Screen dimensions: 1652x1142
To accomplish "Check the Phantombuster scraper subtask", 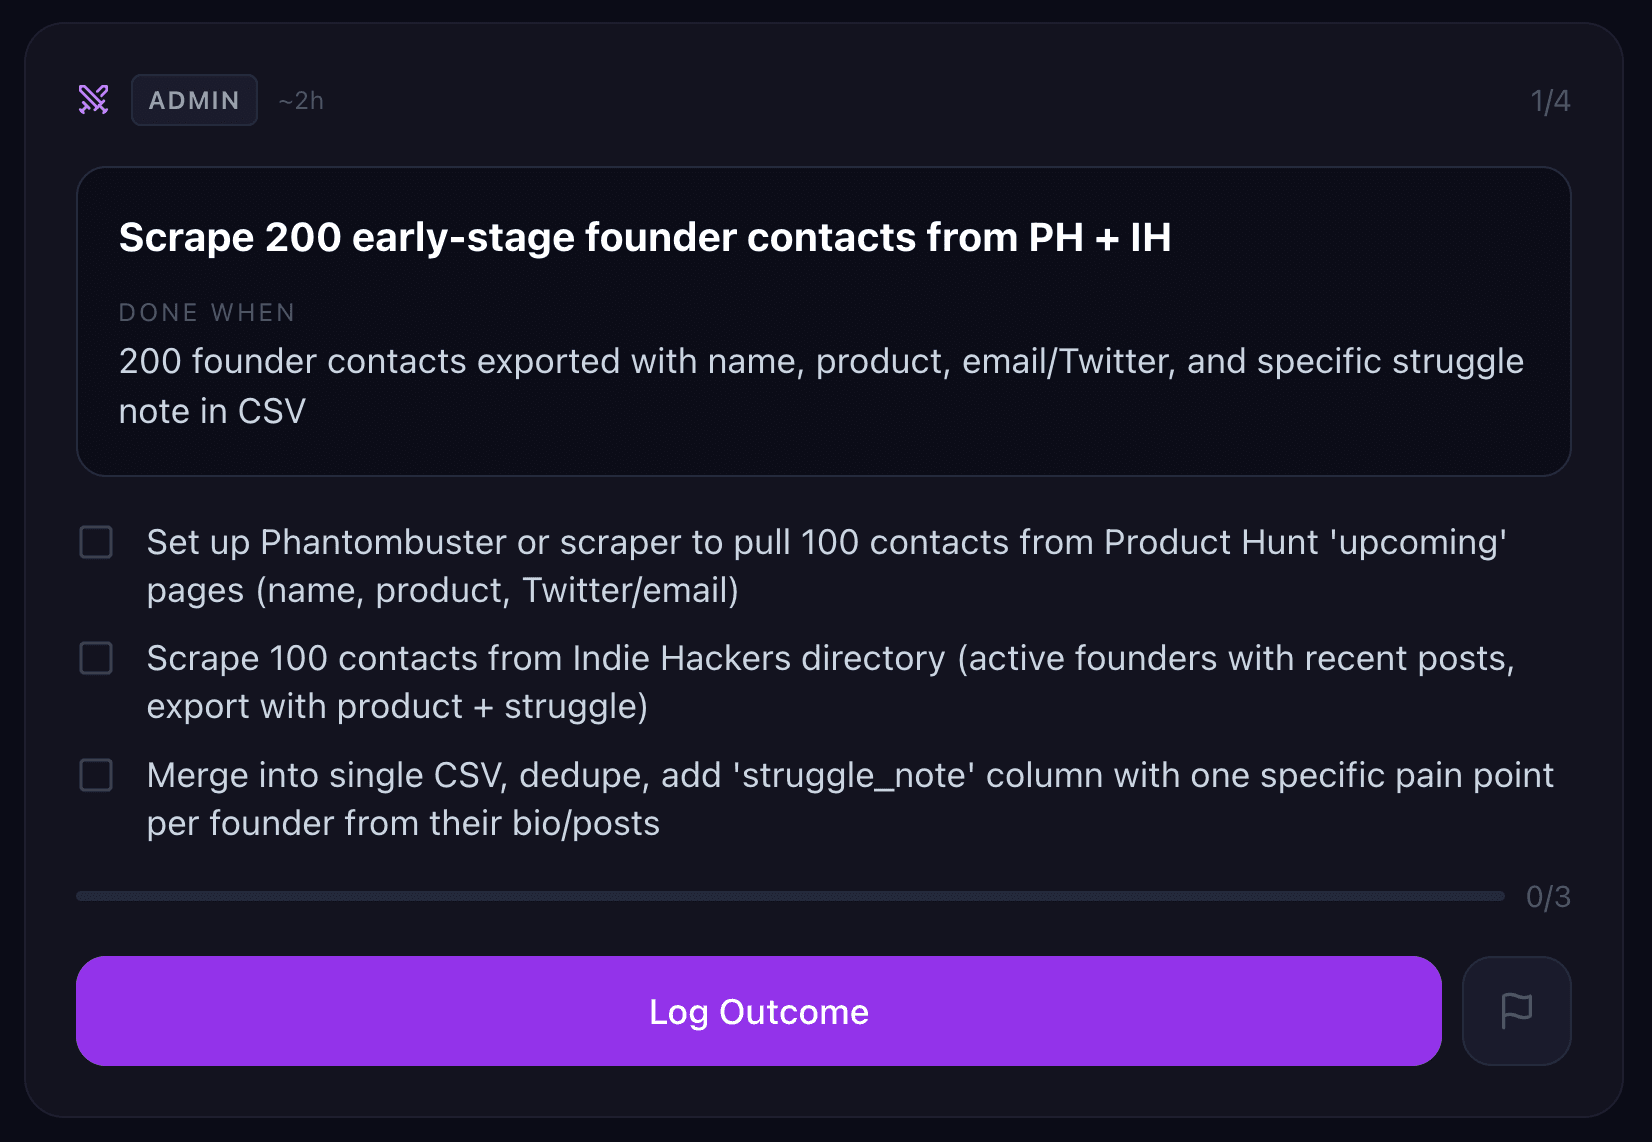I will 96,543.
